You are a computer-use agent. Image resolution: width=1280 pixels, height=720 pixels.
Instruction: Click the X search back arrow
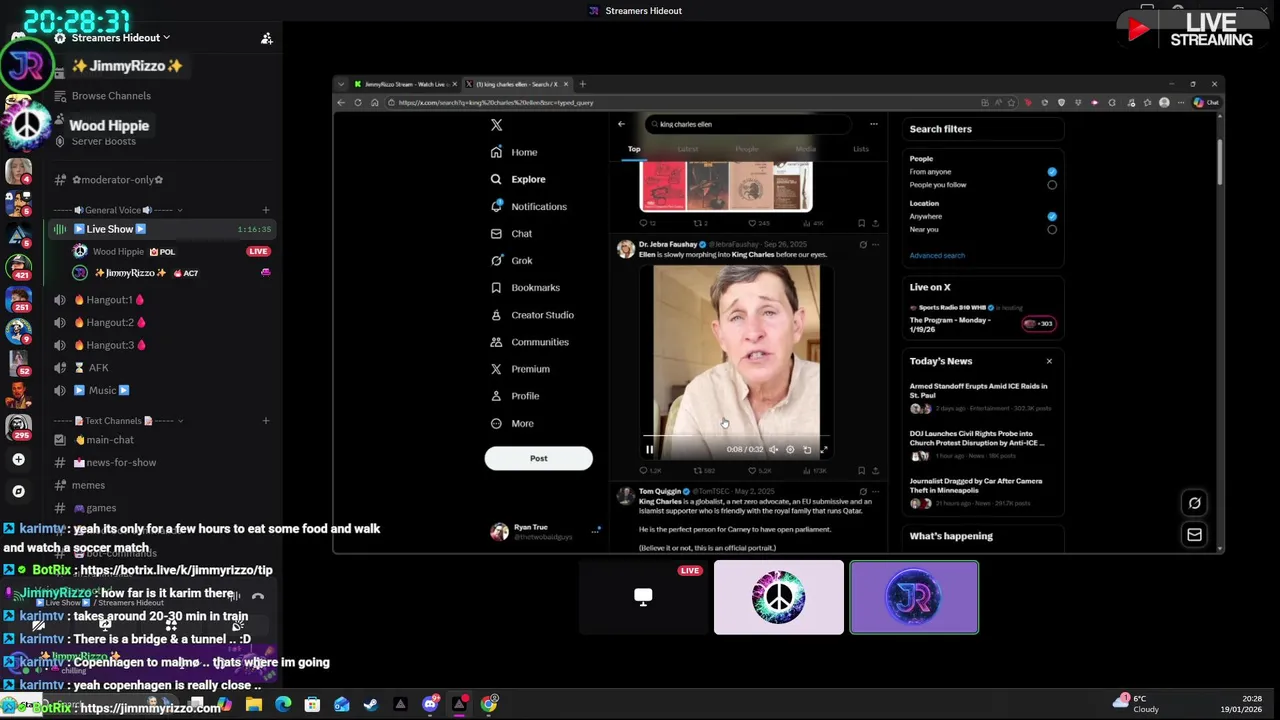click(x=621, y=124)
